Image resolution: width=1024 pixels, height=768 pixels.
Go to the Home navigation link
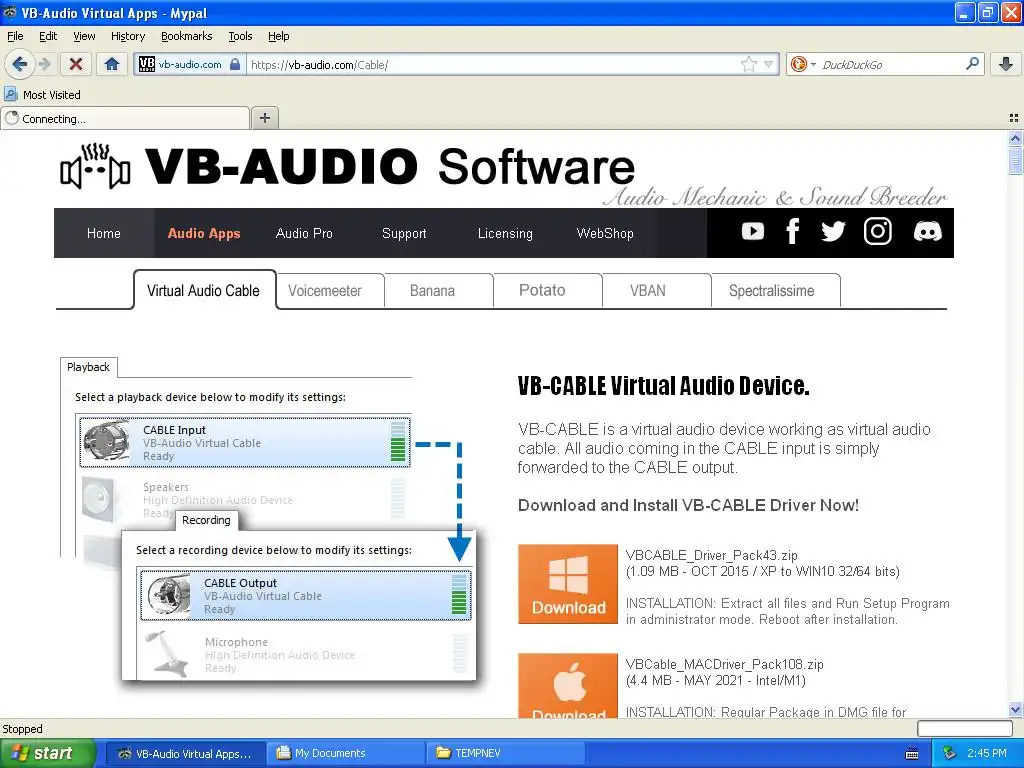point(104,233)
